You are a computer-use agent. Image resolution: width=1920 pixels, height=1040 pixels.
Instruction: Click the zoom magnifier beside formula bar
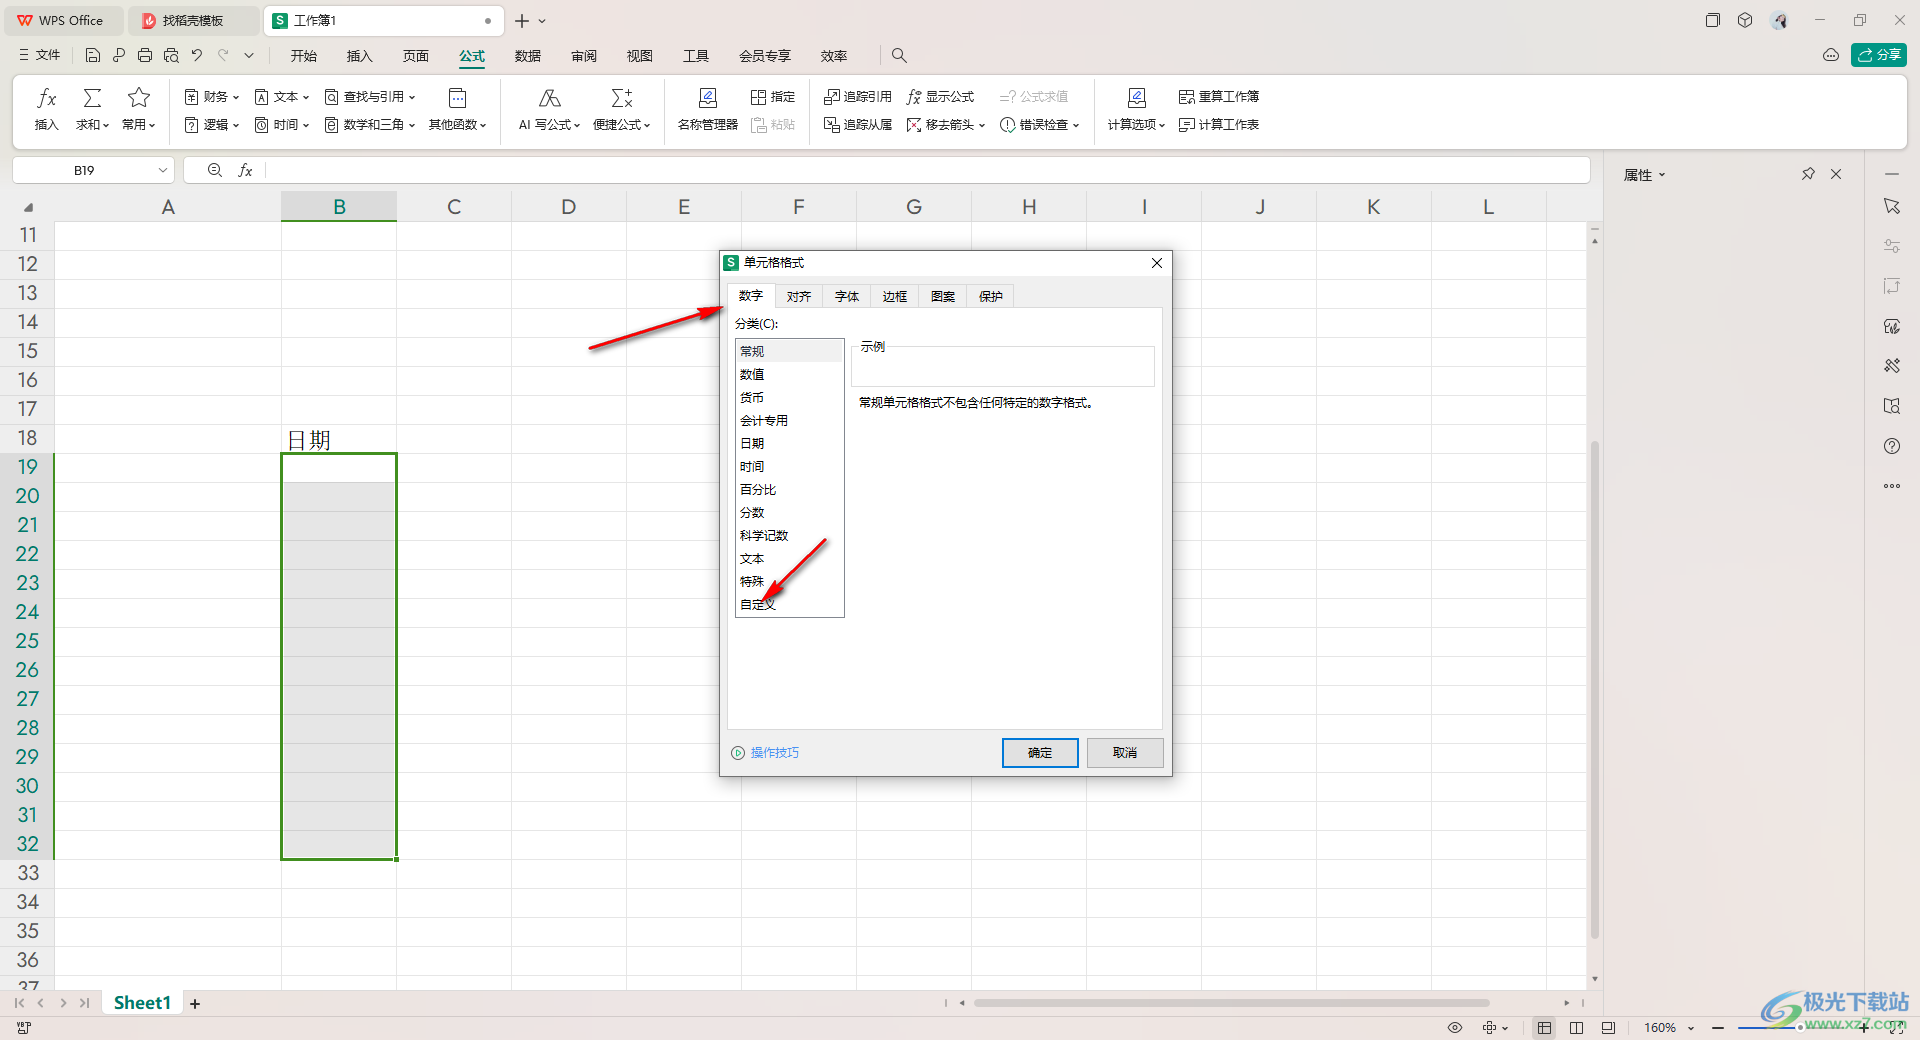[x=214, y=171]
